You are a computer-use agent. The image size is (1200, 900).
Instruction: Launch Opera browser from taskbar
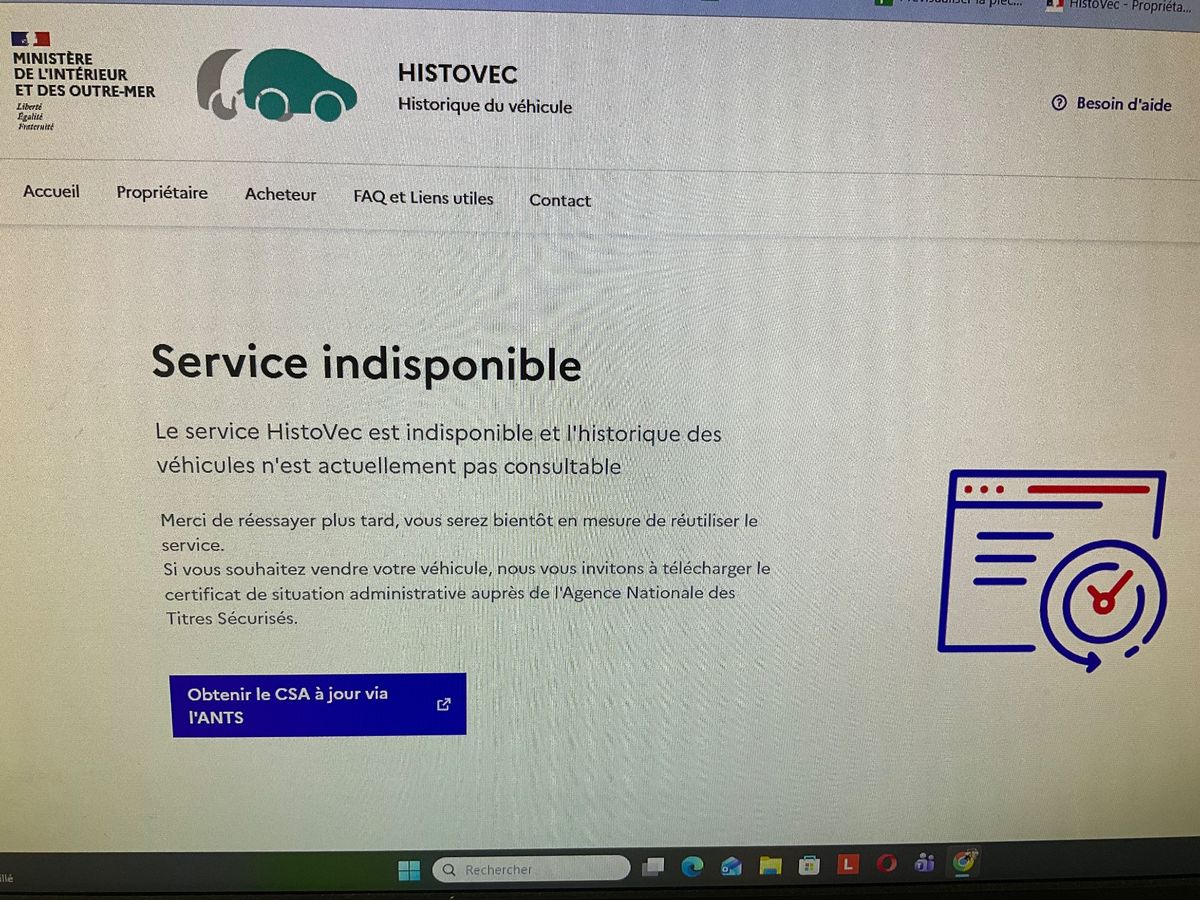(x=887, y=863)
